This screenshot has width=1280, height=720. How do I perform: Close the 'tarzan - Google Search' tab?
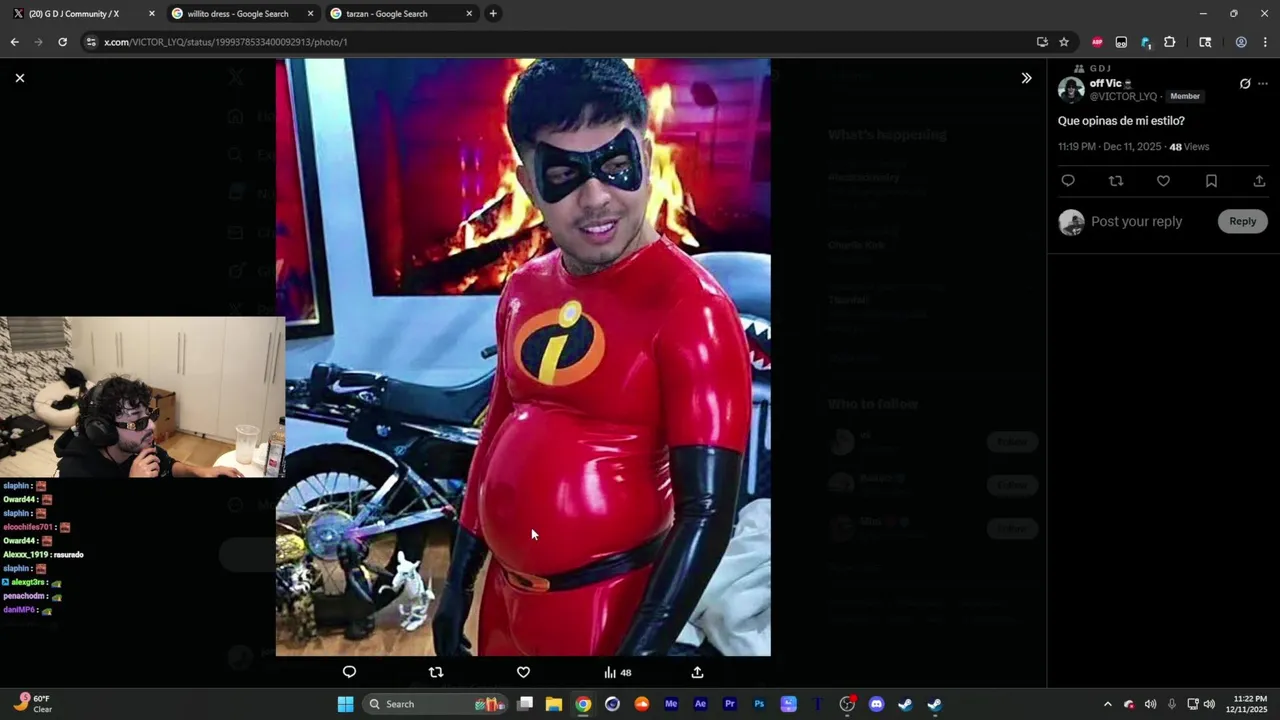click(469, 14)
